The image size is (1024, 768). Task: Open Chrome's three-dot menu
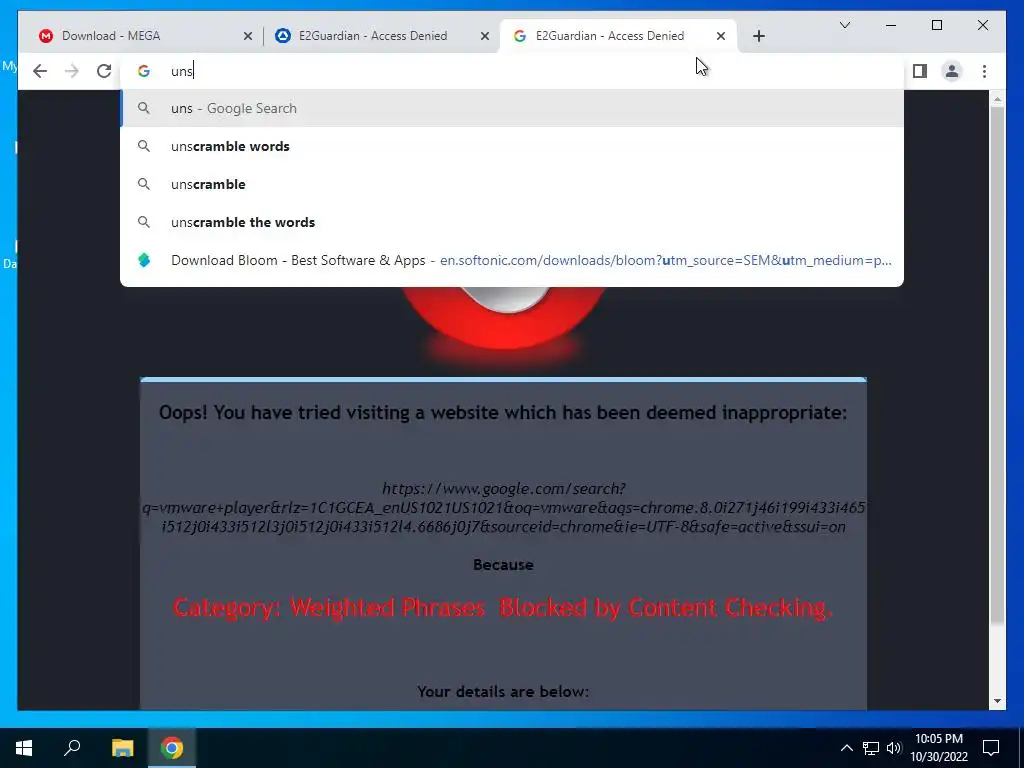pyautogui.click(x=984, y=71)
